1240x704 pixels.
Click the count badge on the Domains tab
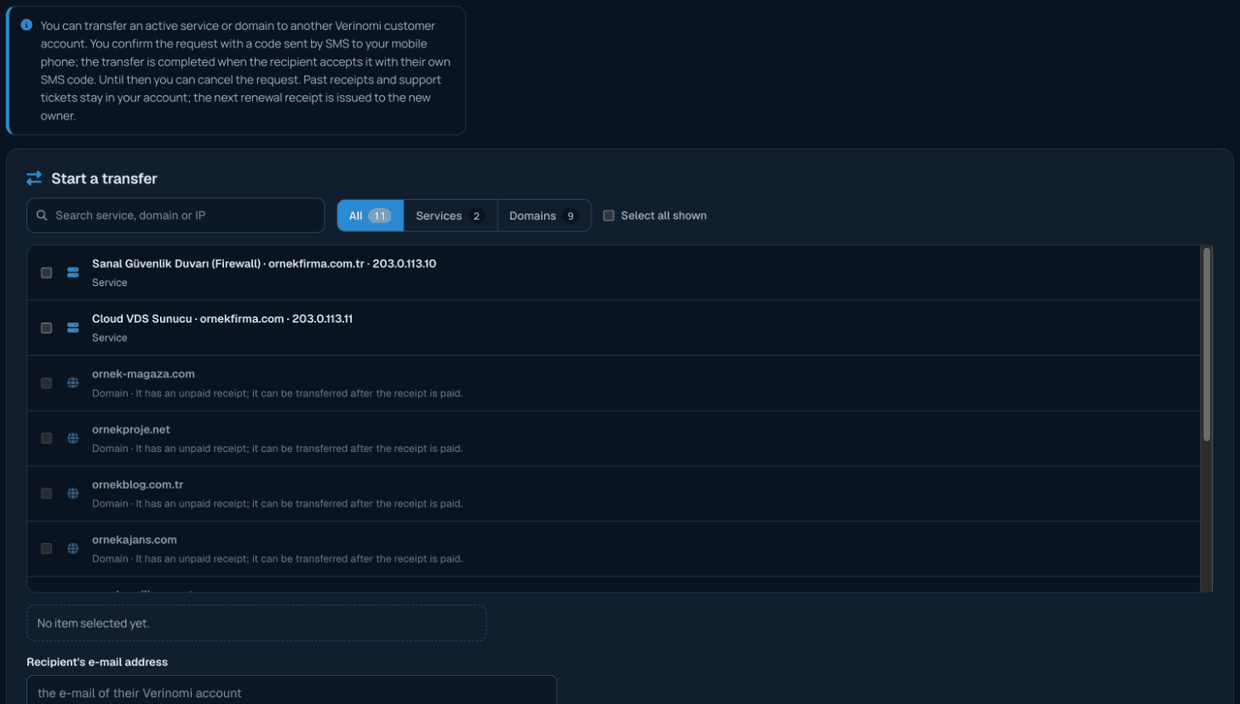click(570, 216)
